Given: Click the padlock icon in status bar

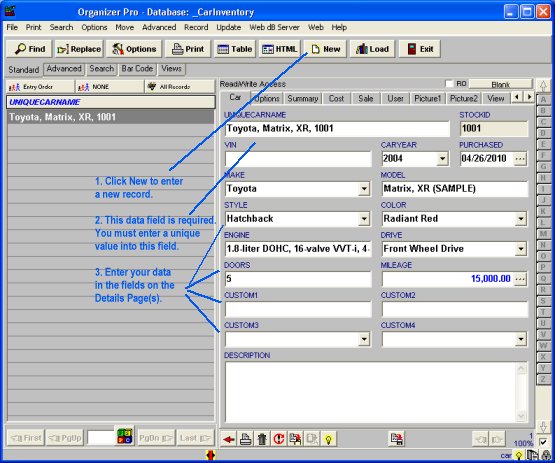Looking at the screenshot, I should click(x=547, y=456).
